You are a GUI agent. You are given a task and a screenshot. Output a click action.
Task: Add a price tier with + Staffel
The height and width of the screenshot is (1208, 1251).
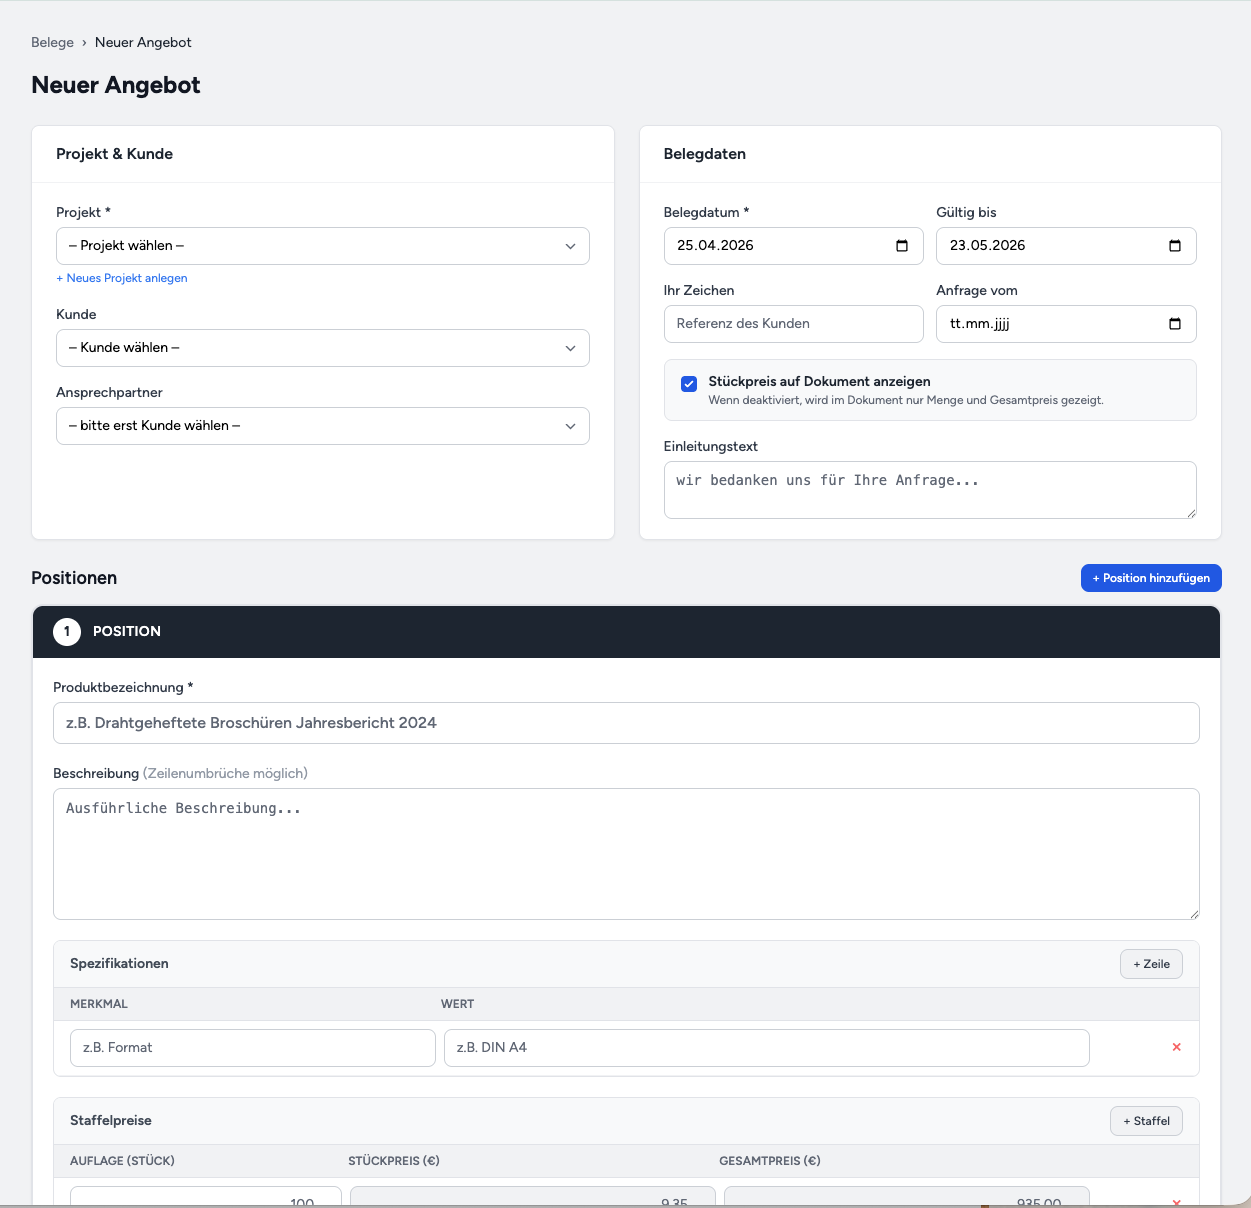[x=1146, y=1121]
